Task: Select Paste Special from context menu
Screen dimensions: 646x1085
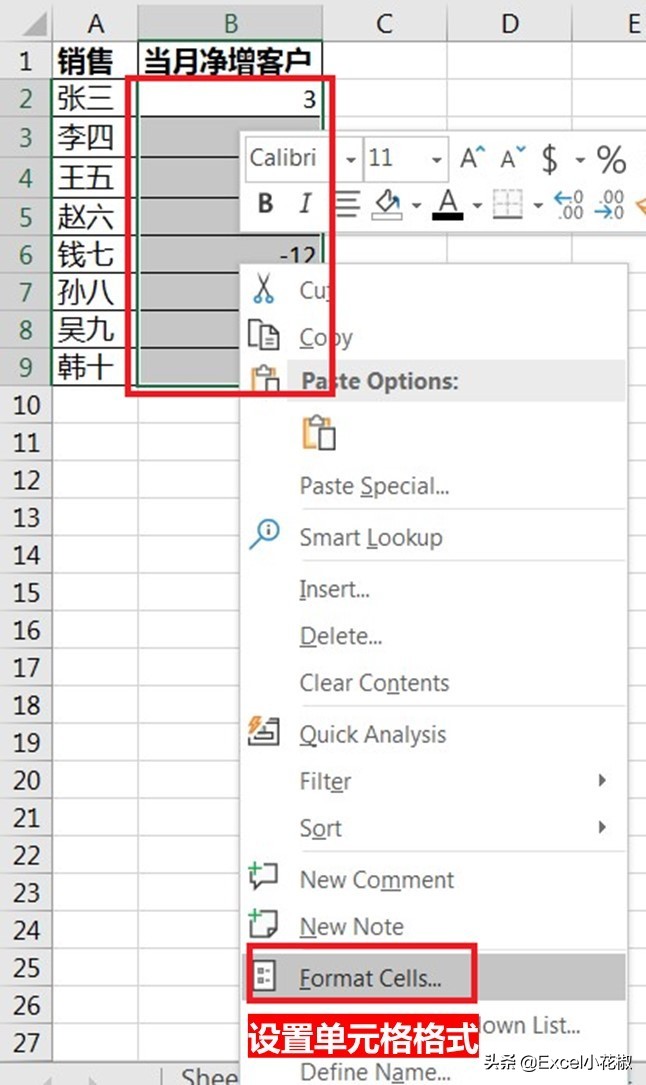Action: (374, 486)
